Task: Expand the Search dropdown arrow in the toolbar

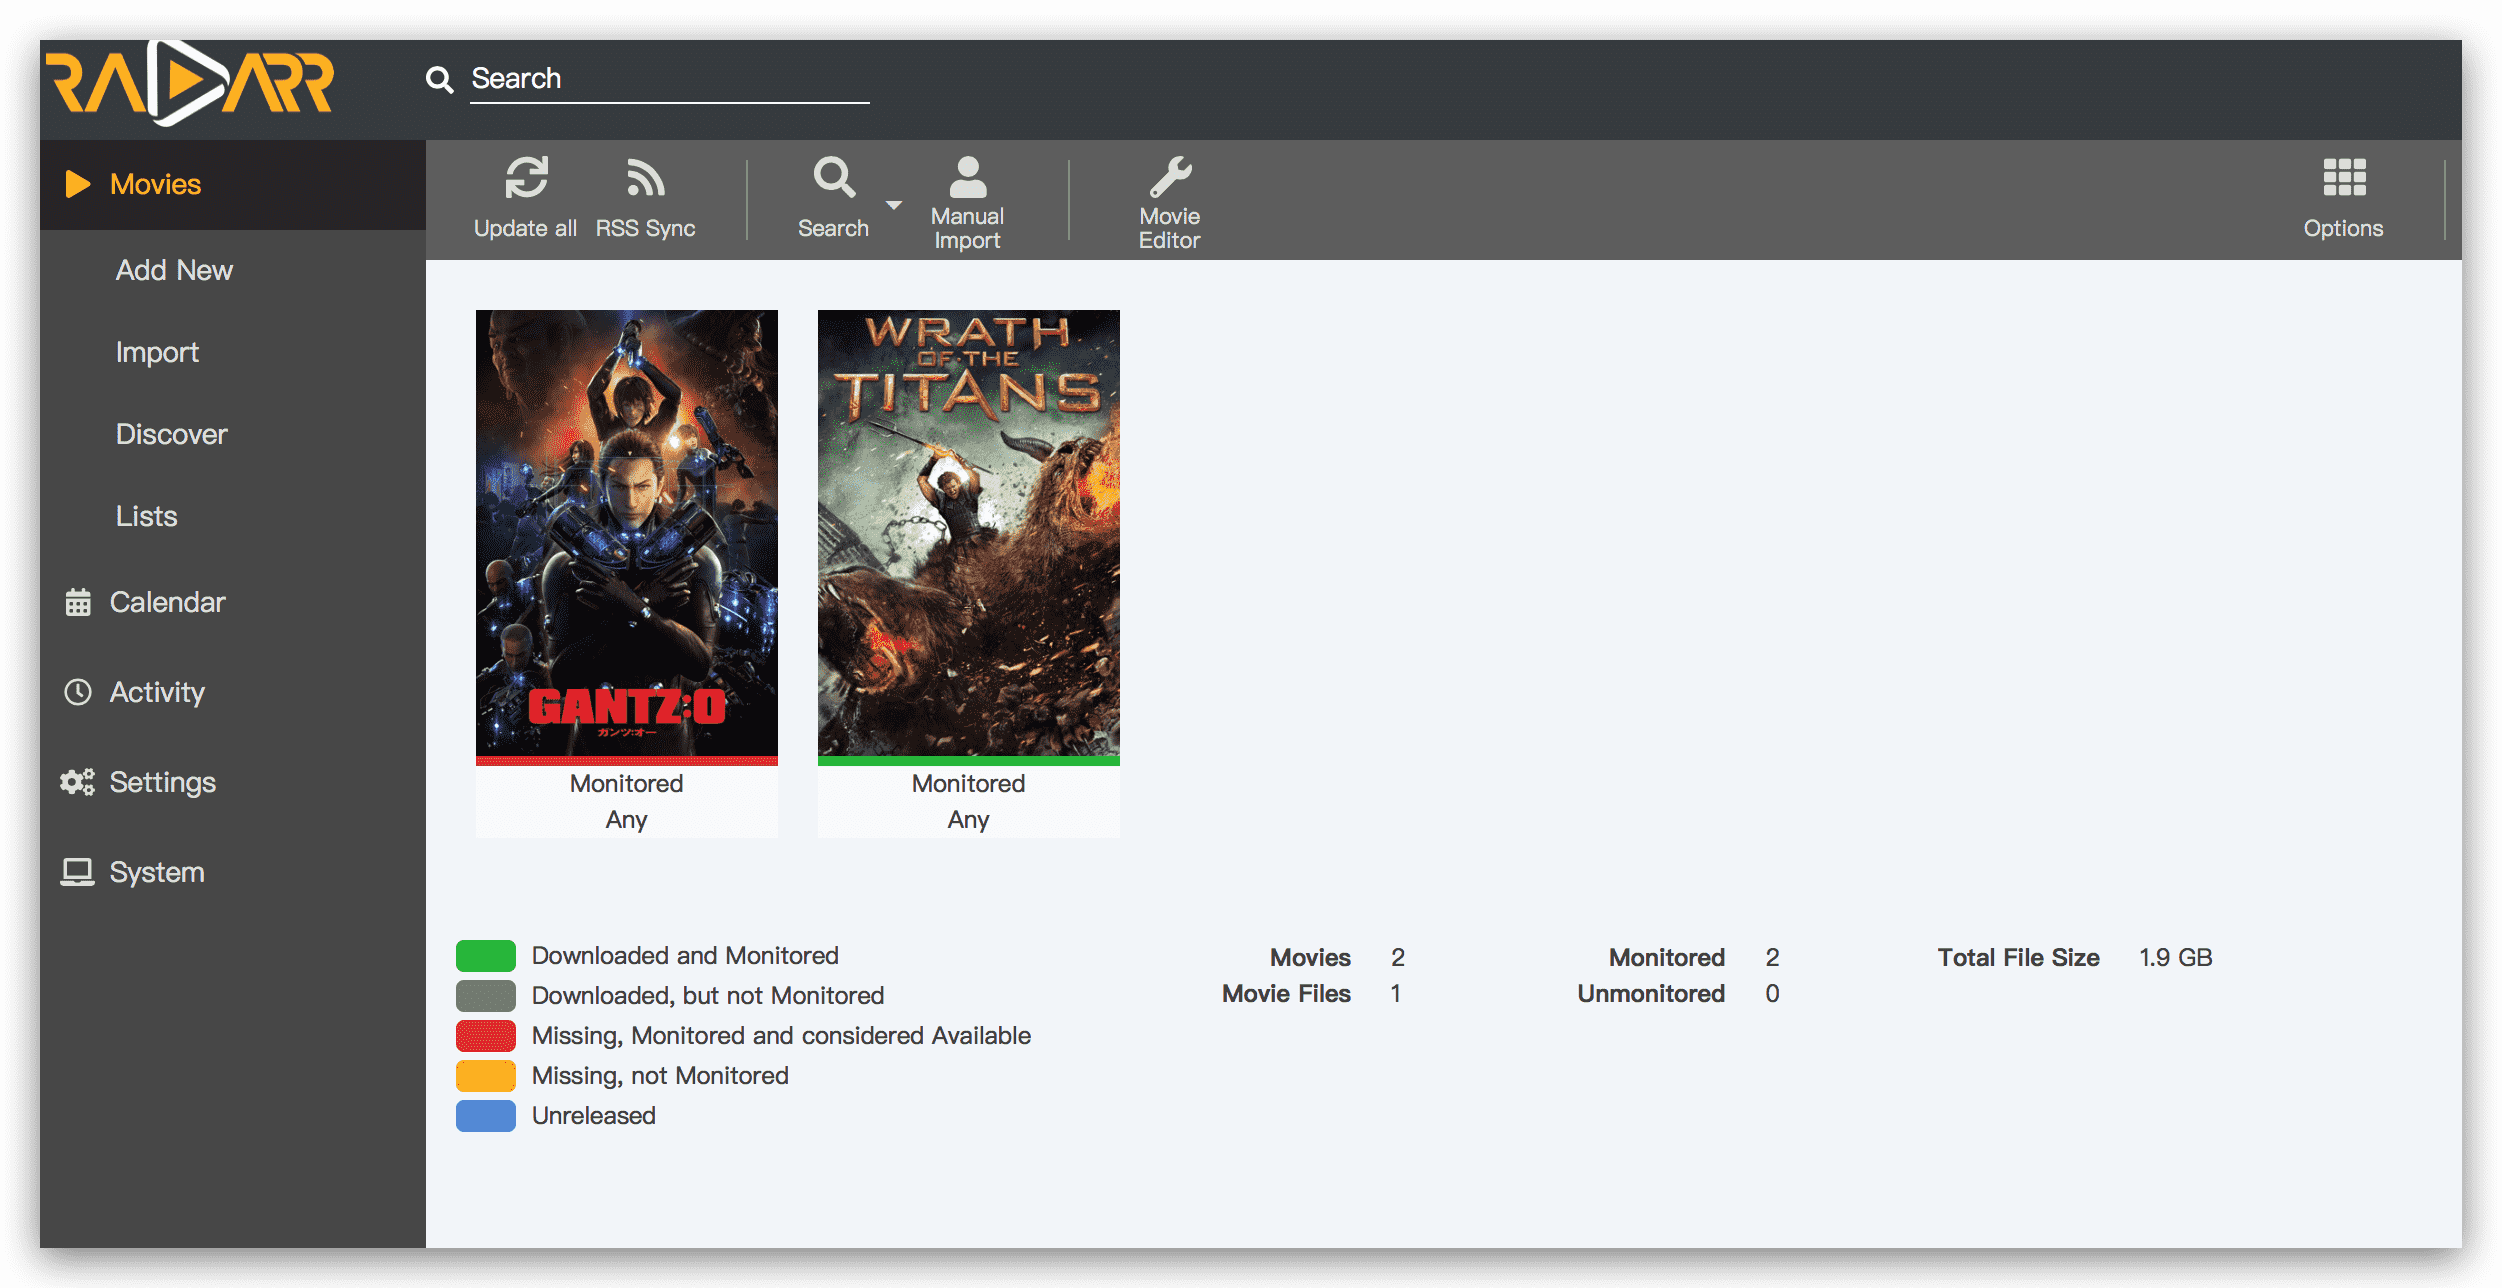Action: click(x=894, y=205)
